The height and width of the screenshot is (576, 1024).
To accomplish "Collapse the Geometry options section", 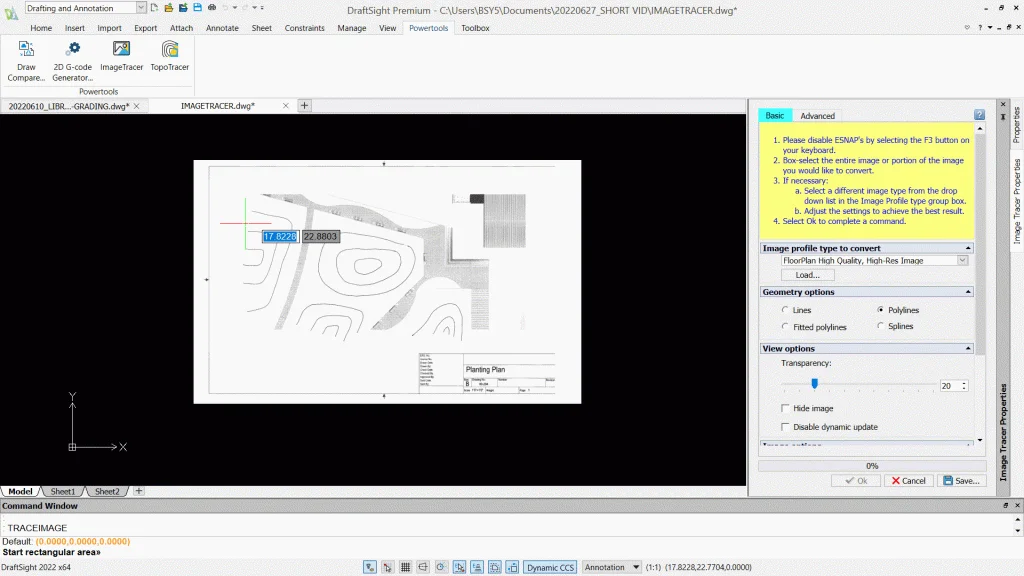I will click(x=967, y=292).
